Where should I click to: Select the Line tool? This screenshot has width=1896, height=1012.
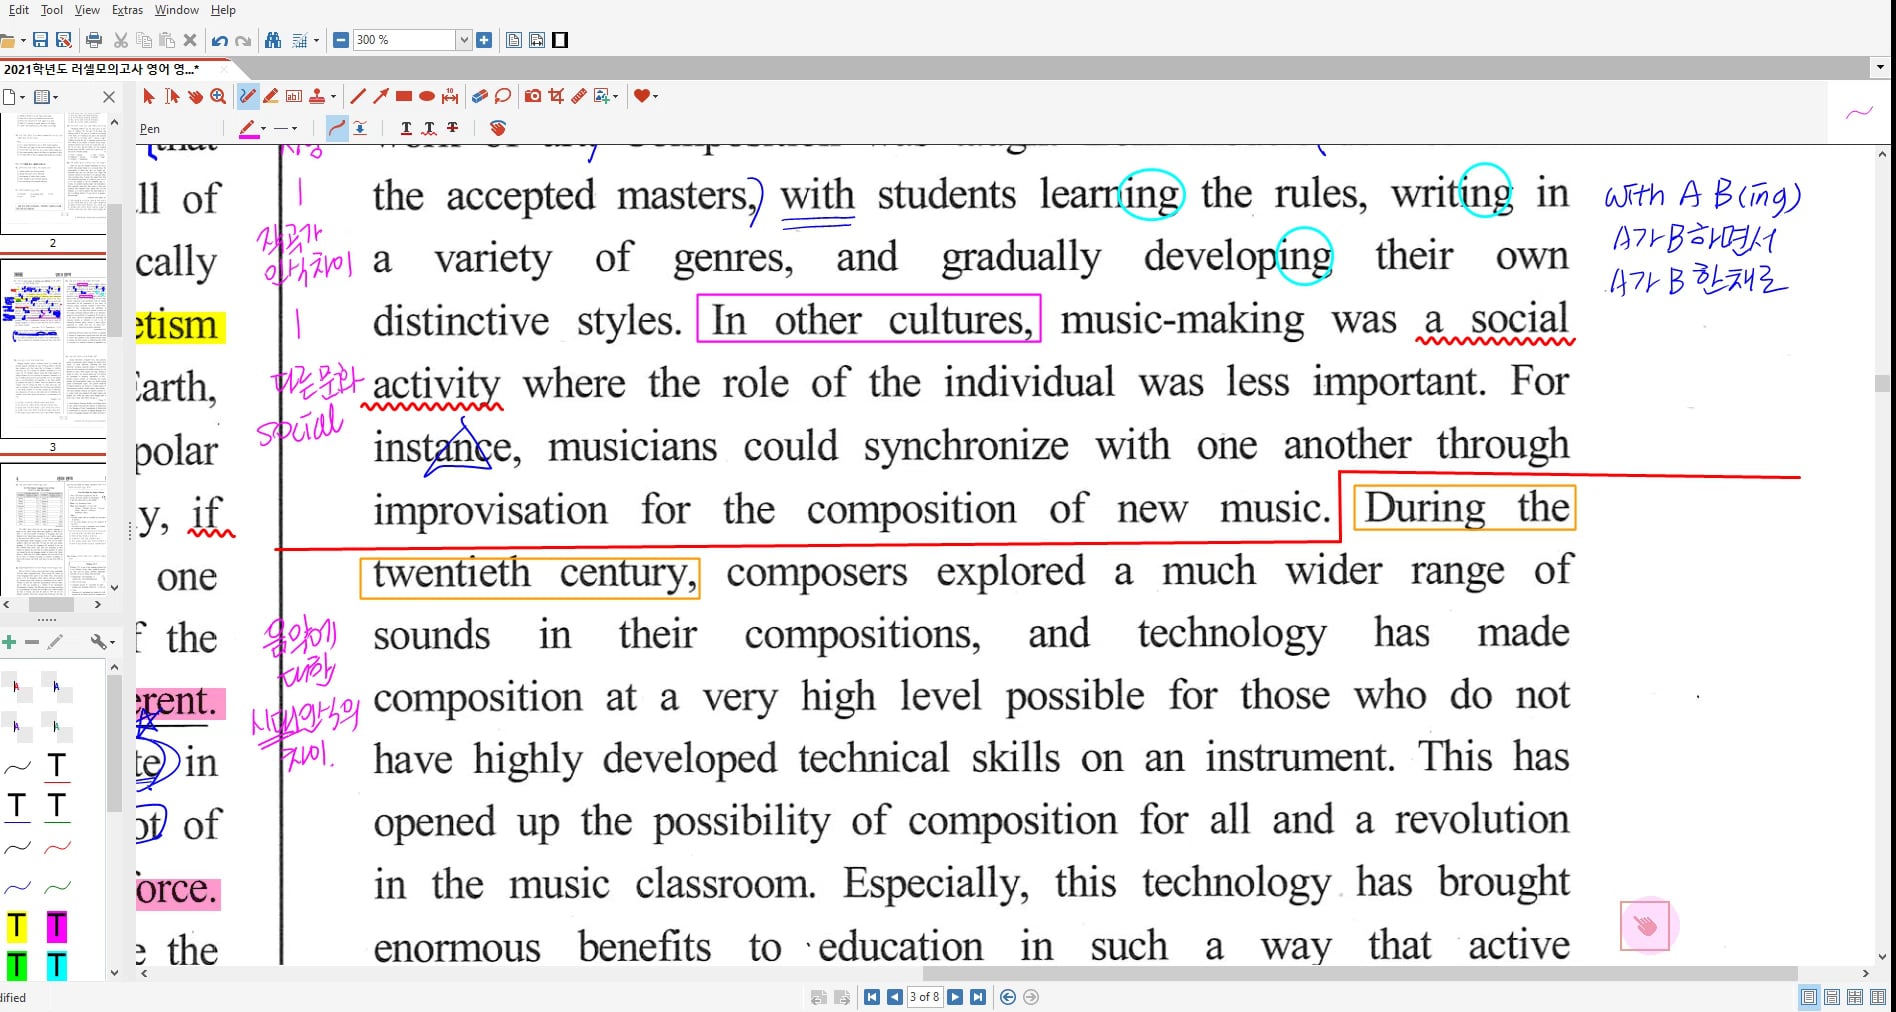[x=358, y=96]
